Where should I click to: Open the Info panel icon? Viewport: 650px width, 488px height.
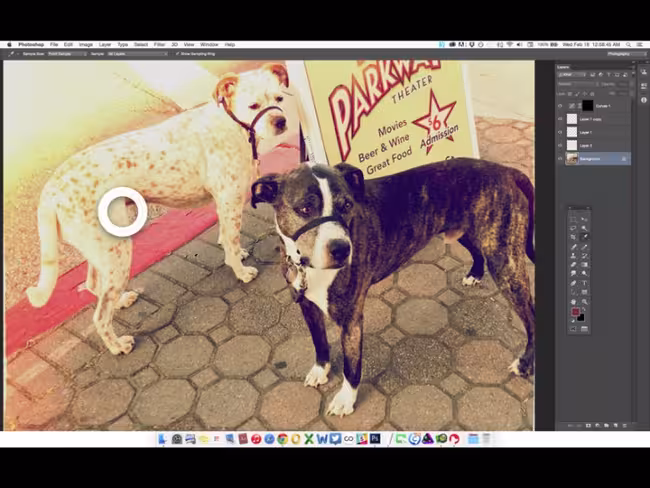click(643, 100)
